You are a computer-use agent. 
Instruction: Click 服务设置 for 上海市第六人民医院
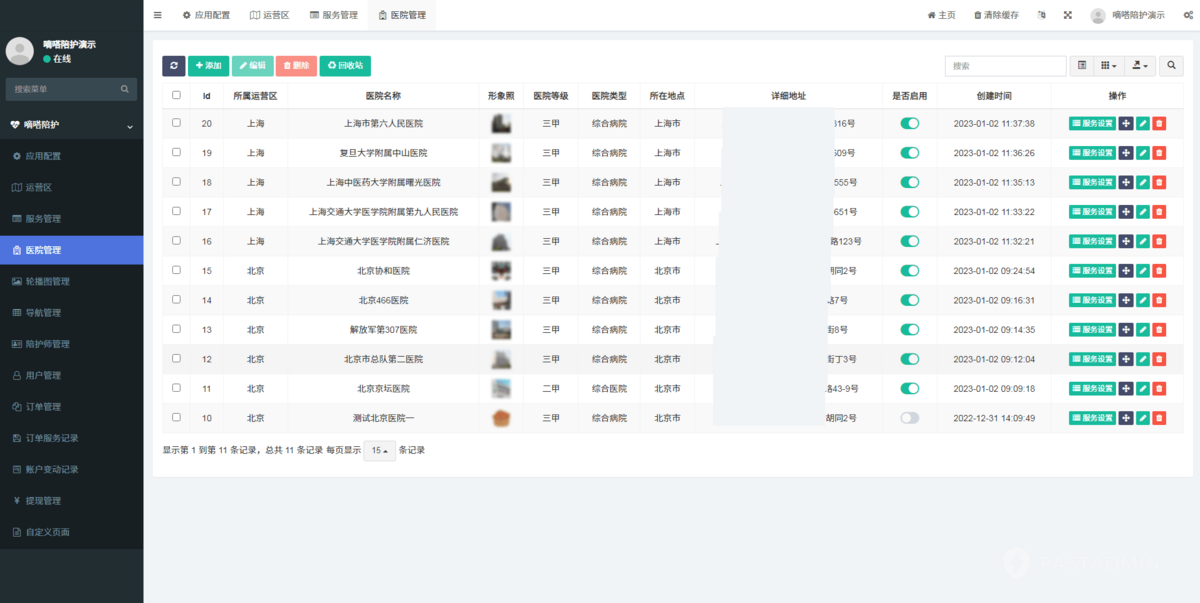(1092, 124)
